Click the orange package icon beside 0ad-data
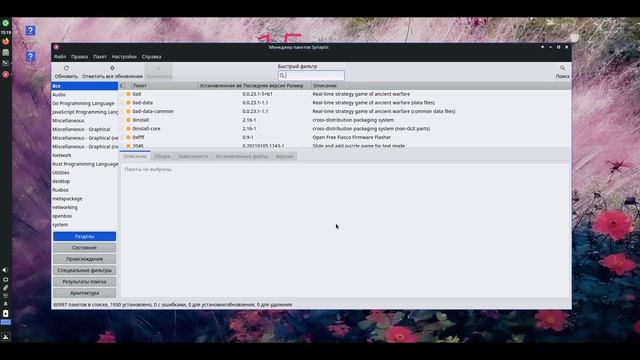Screen dimensions: 640x360 pos(128,102)
